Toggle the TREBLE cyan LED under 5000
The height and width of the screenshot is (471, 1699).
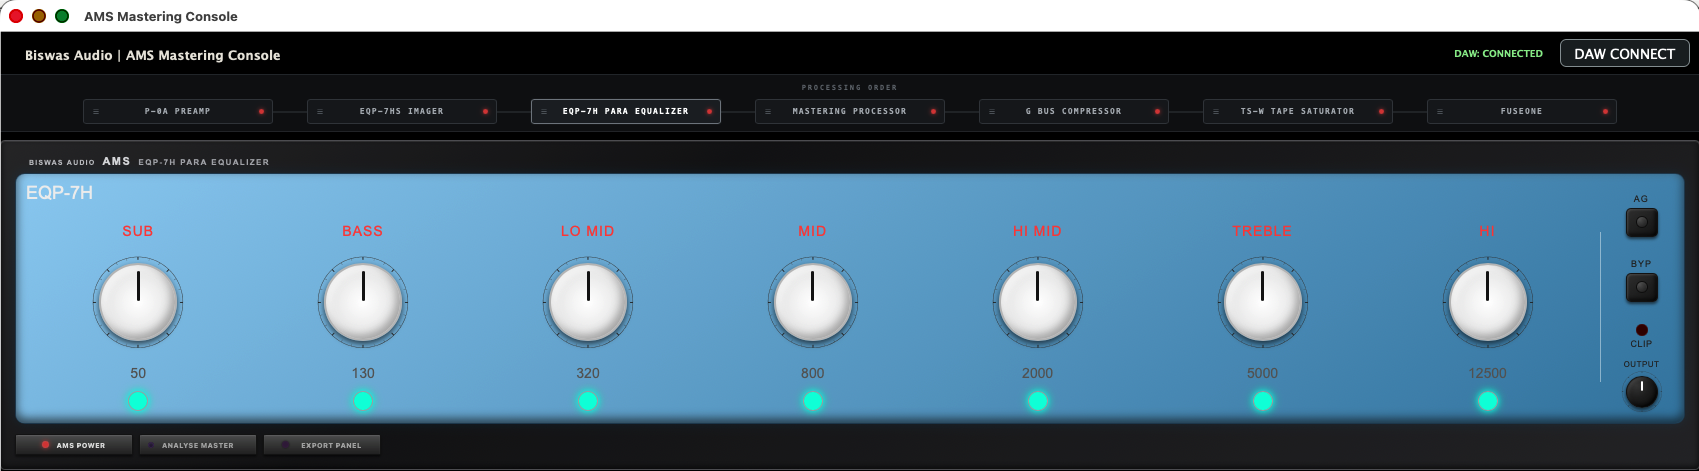click(x=1262, y=401)
